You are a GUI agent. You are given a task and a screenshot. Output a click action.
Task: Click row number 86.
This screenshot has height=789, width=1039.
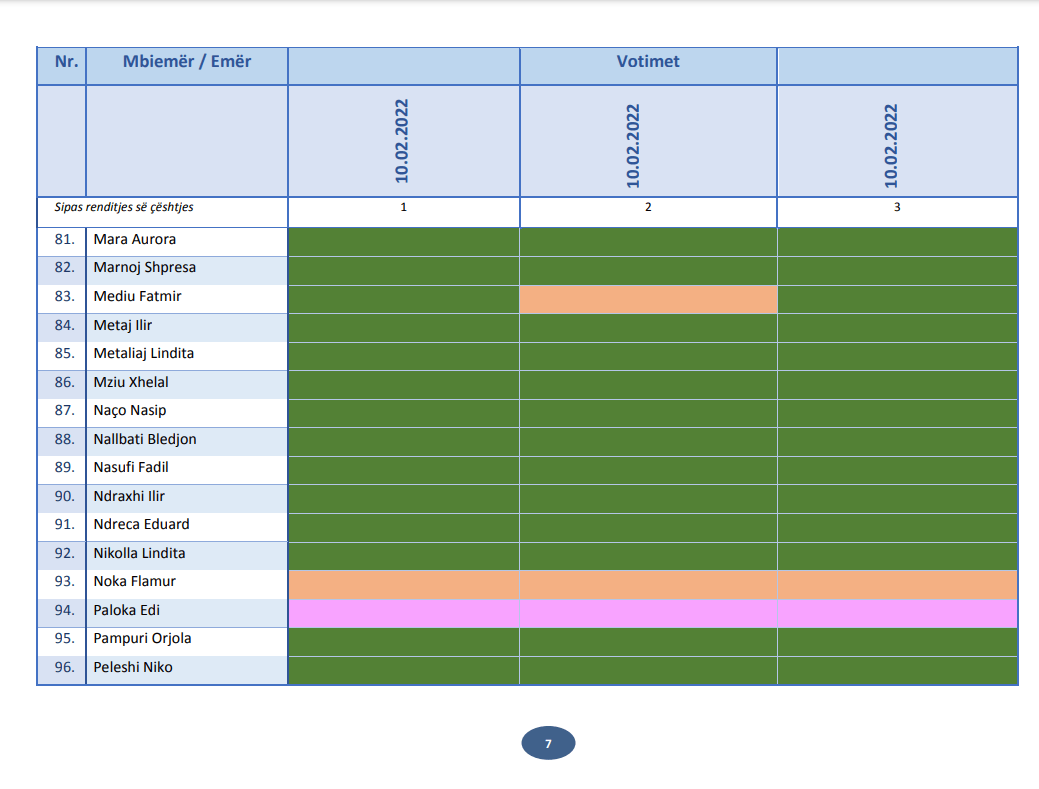65,383
